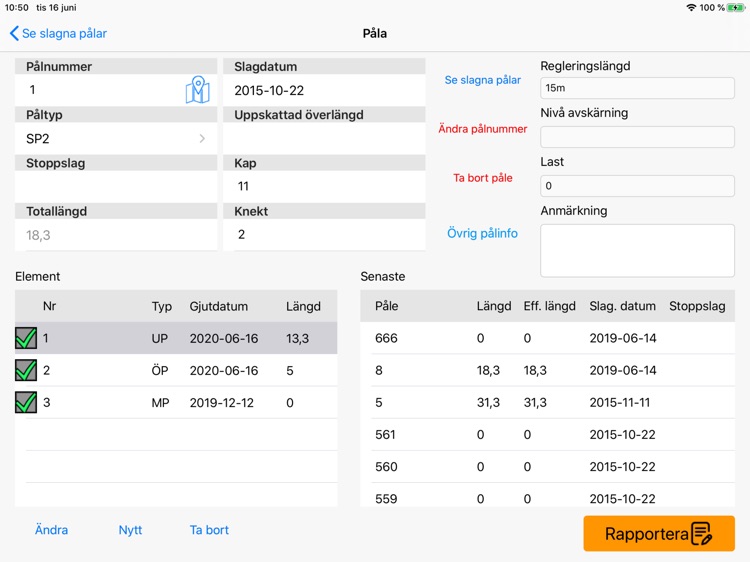Click Eff. längd 31,3 in row 5

535,402
